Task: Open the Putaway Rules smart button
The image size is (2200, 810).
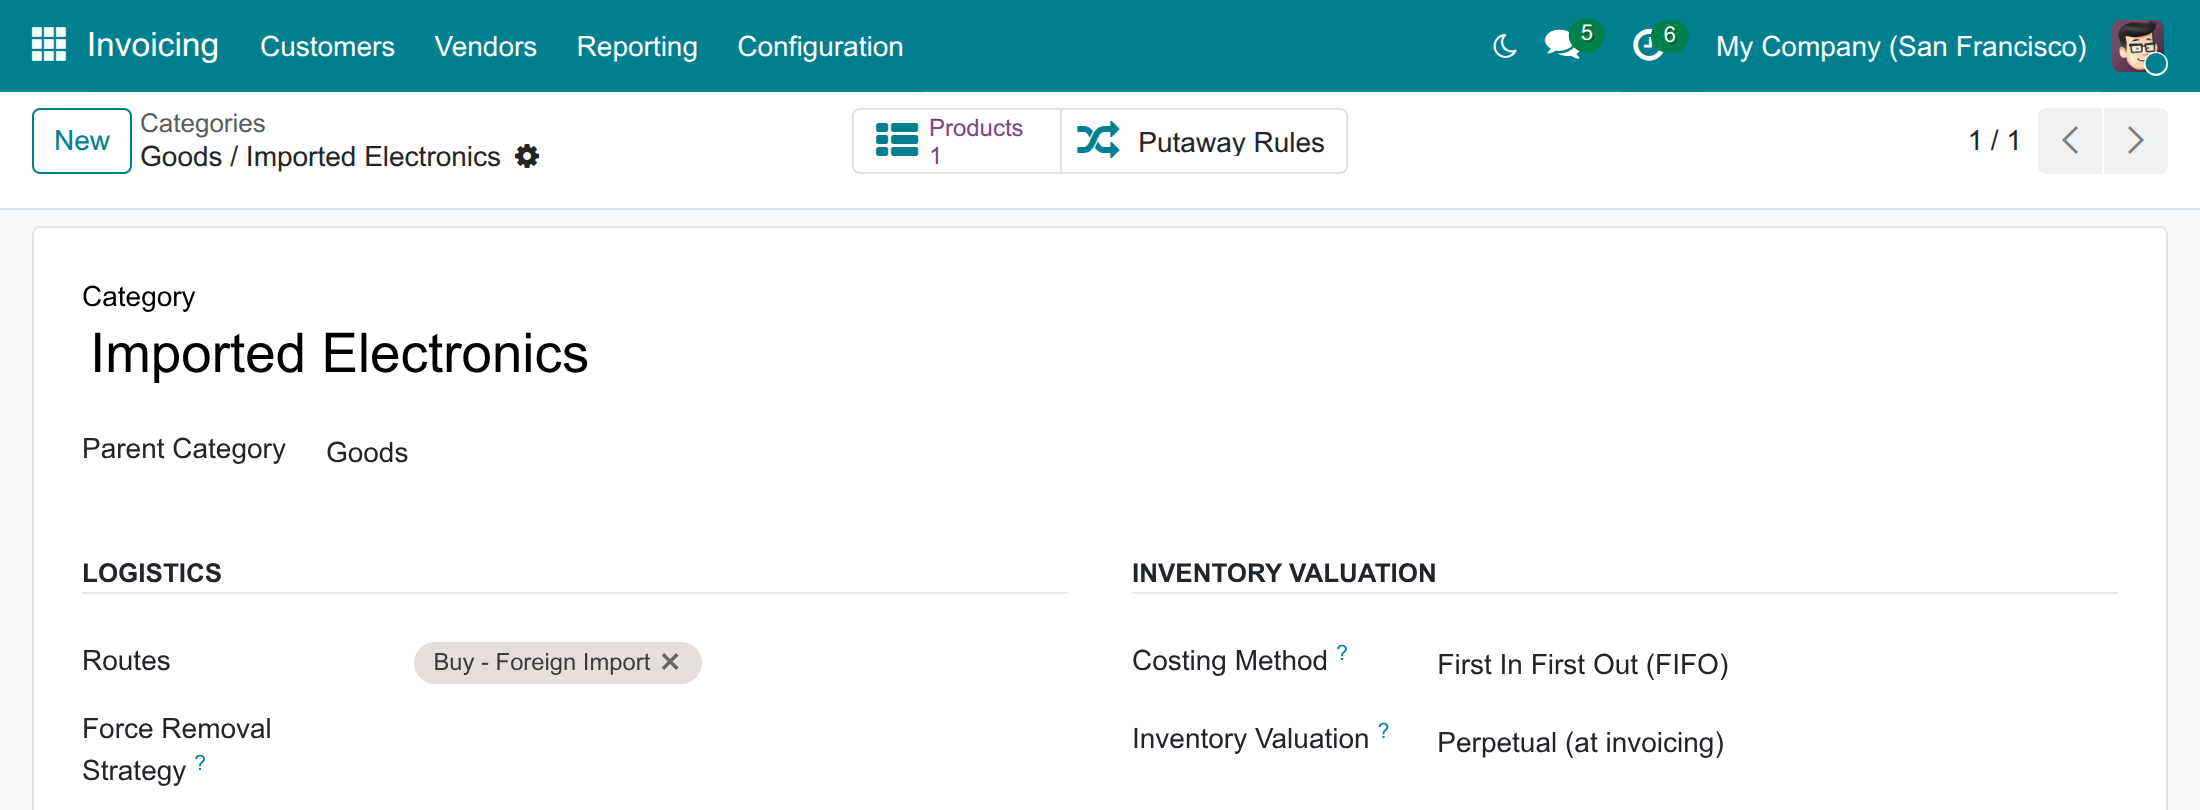Action: click(x=1203, y=141)
